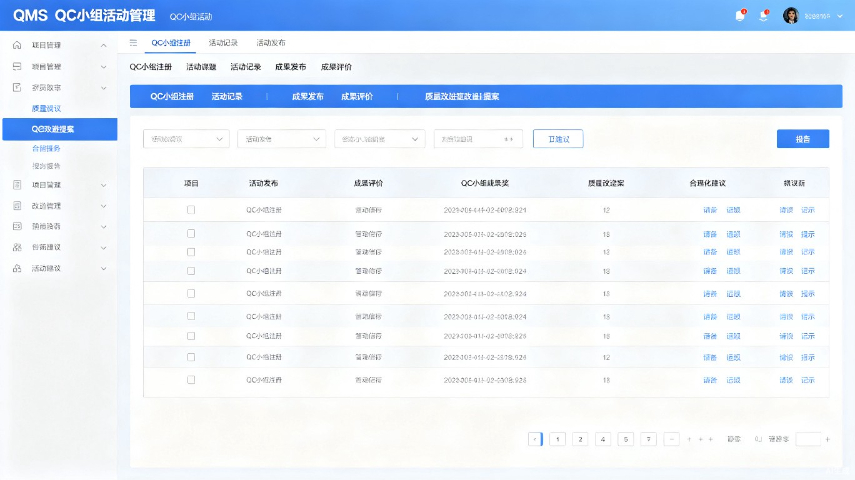Click the QMS QC小组活动管理 title in the header

pos(84,15)
